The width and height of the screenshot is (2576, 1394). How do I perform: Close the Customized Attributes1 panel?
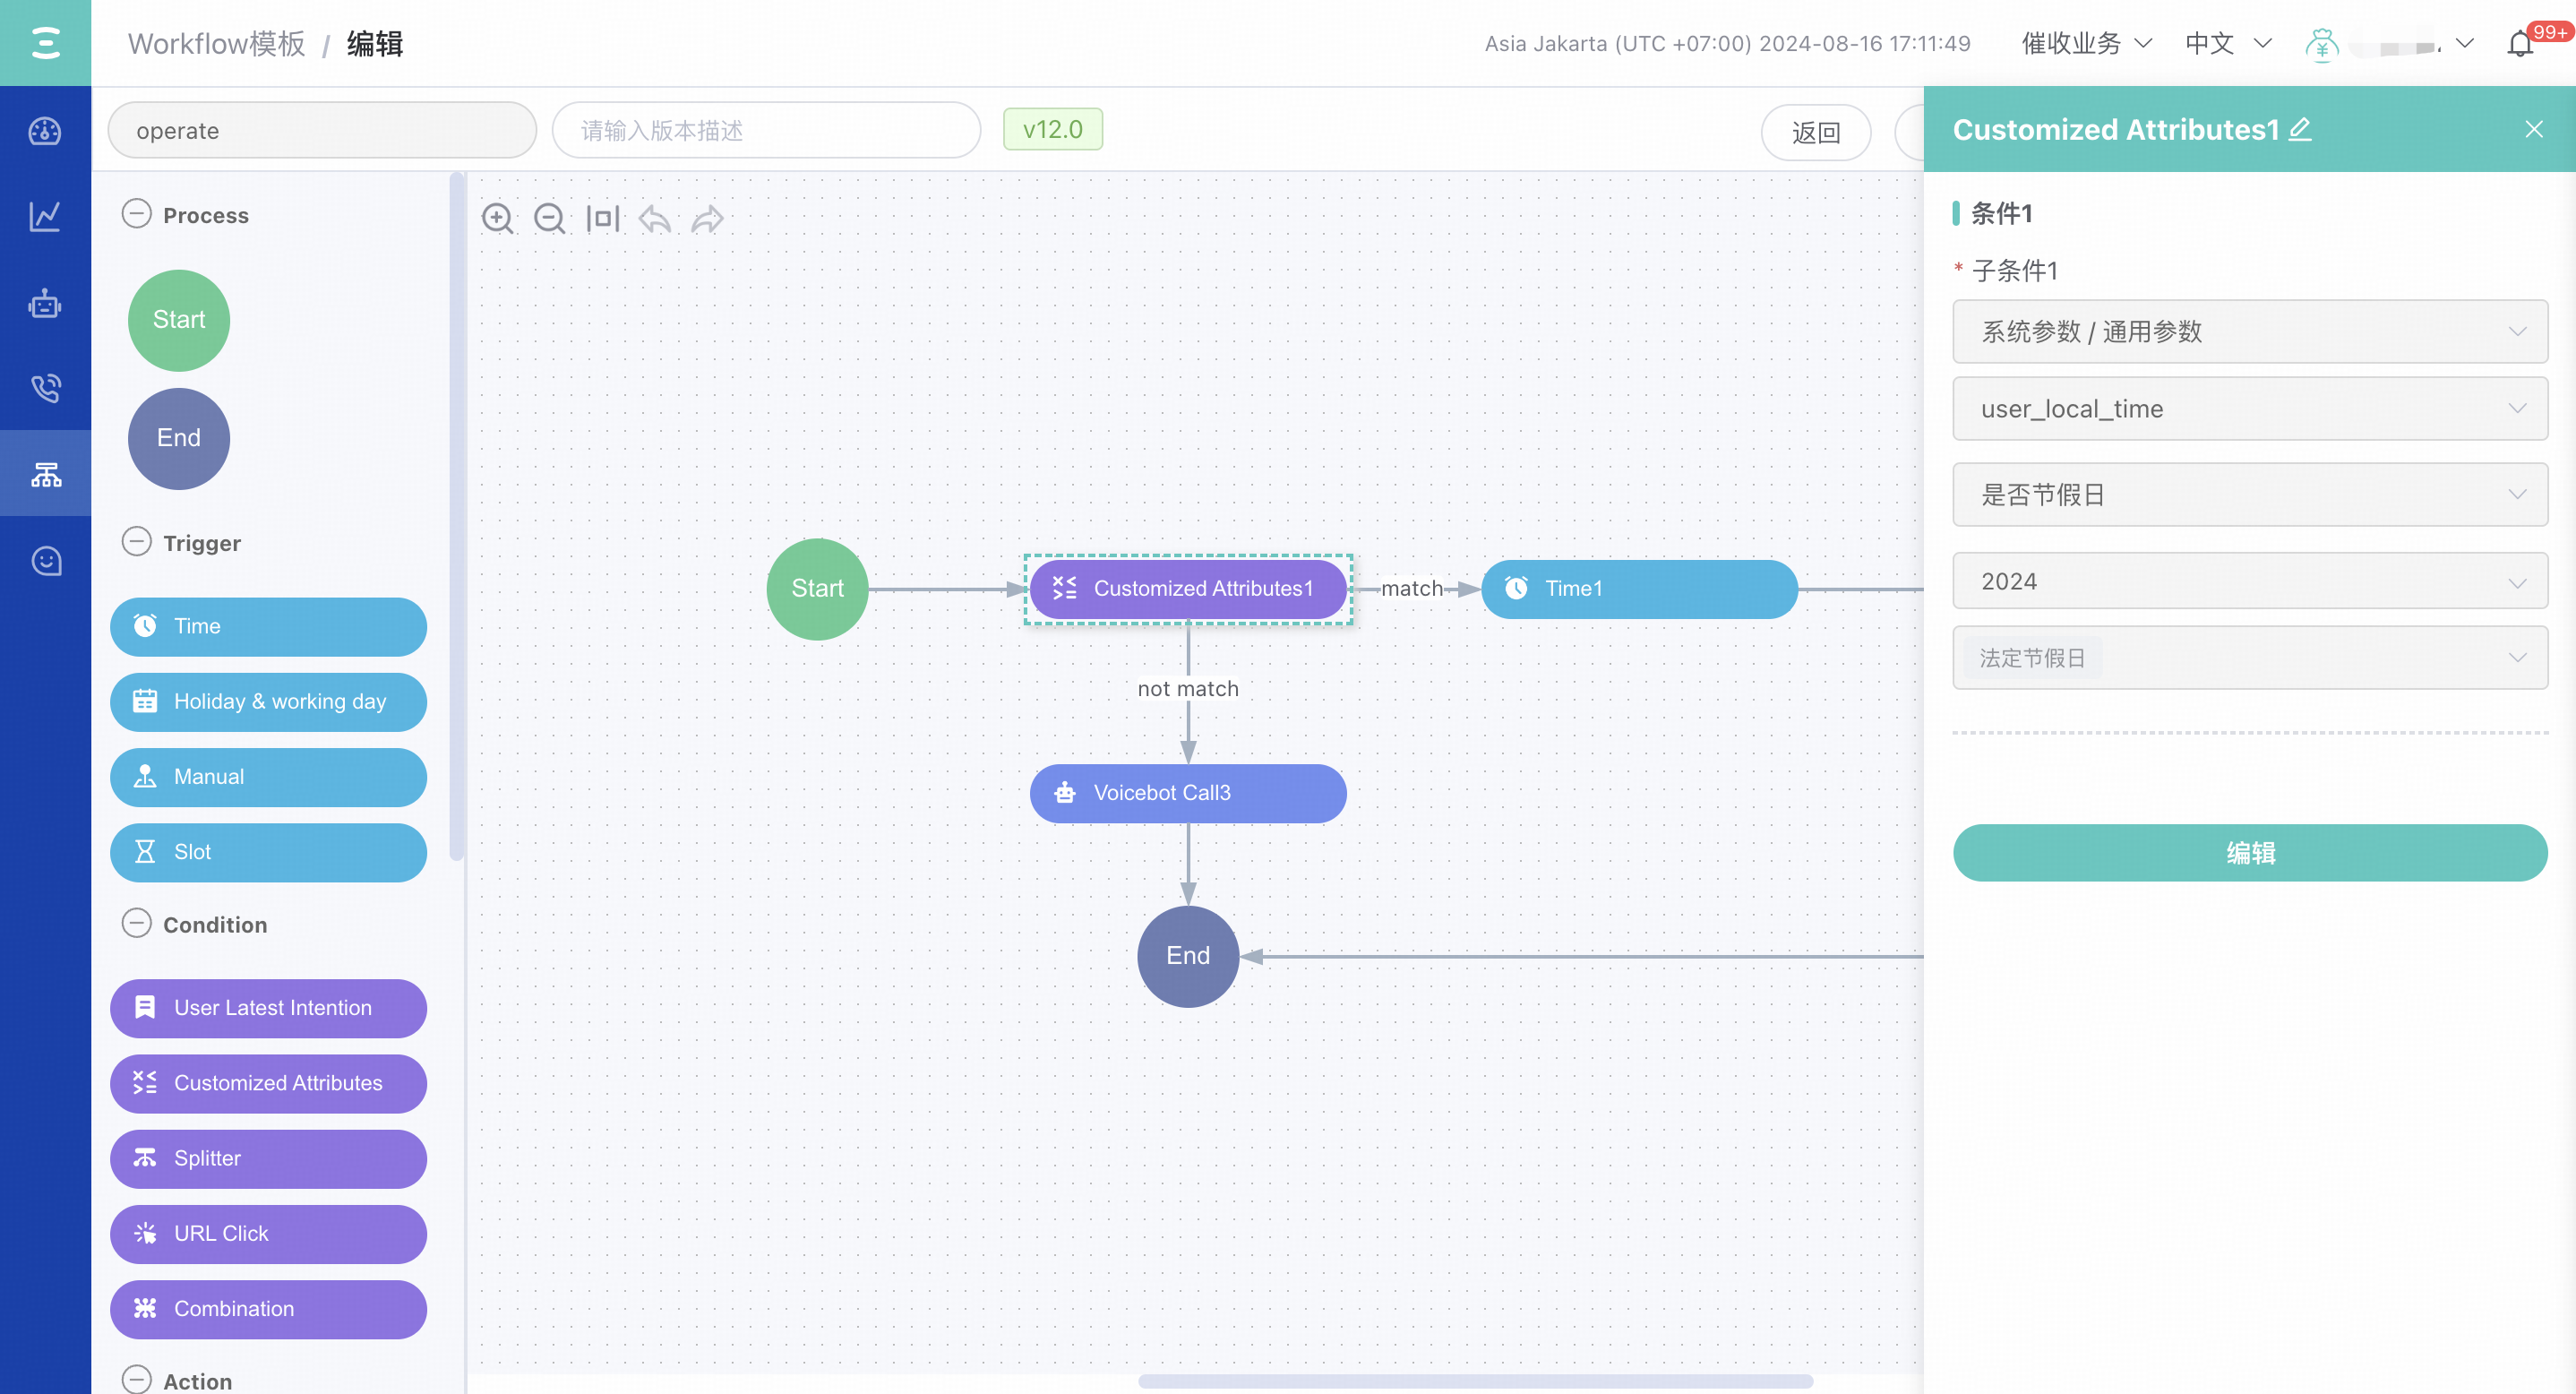pyautogui.click(x=2534, y=129)
